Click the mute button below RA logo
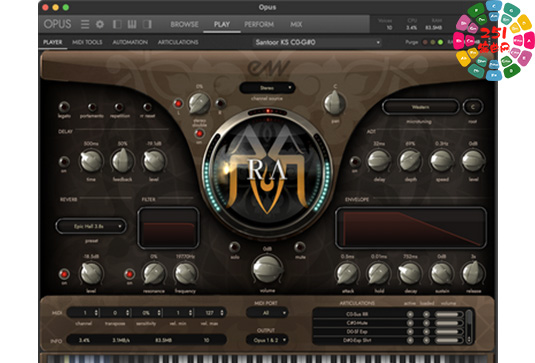Viewport: 535px width, 363px height. coord(300,247)
